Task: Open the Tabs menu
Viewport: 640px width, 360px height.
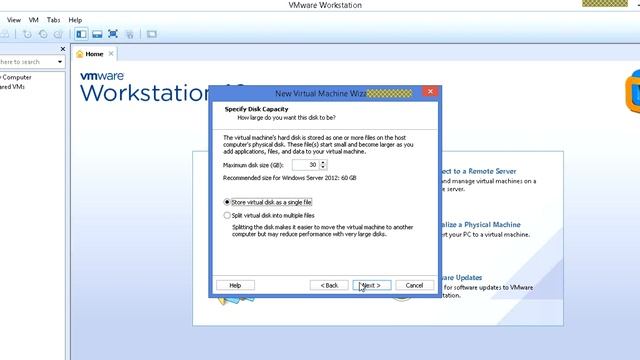Action: pos(53,20)
